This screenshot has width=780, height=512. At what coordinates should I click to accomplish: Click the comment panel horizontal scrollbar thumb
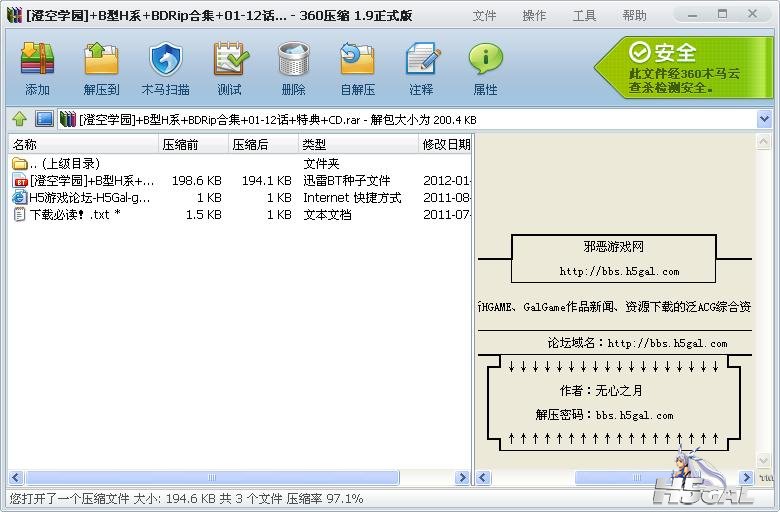[x=636, y=478]
